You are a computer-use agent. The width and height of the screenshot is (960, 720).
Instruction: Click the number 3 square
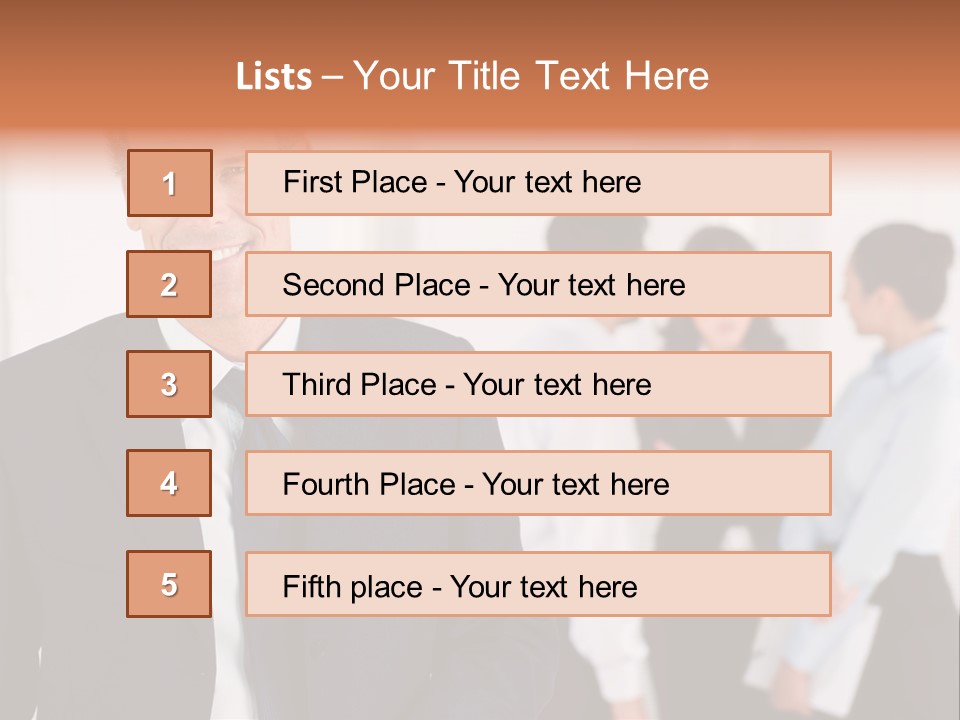tap(169, 384)
